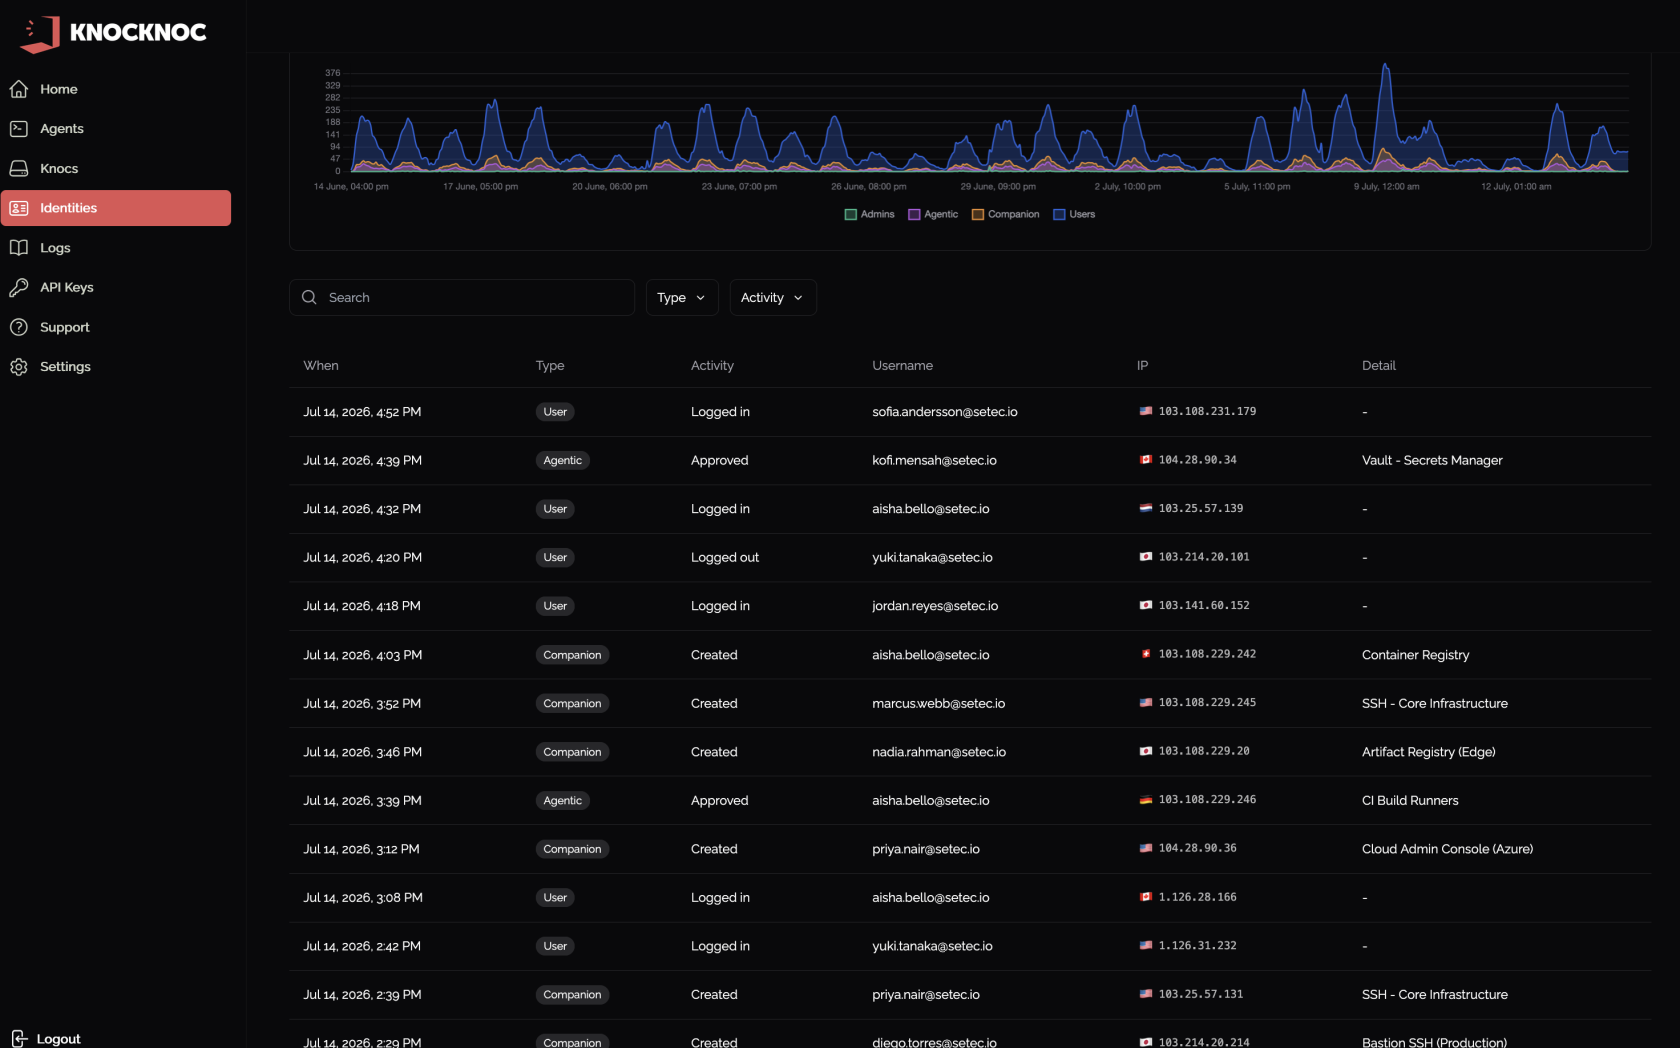1680x1048 pixels.
Task: Click the Knocs drive icon
Action: coord(19,168)
